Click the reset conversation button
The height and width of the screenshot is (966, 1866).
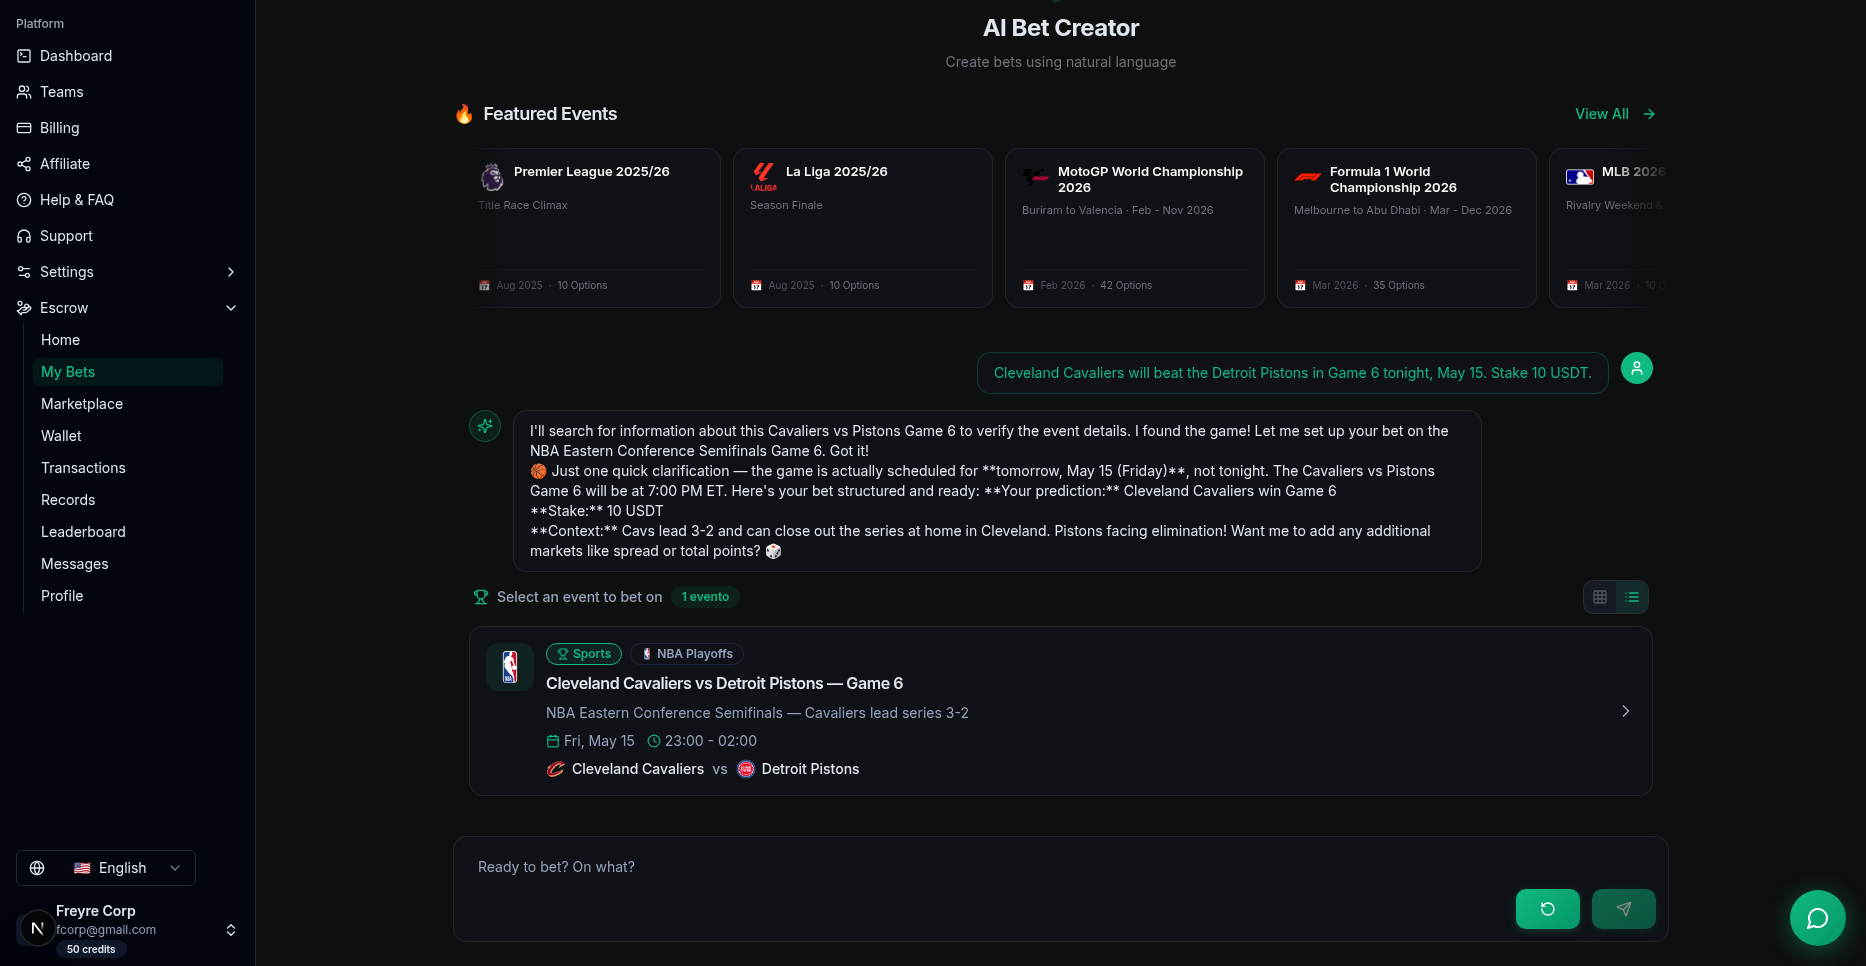(x=1548, y=909)
